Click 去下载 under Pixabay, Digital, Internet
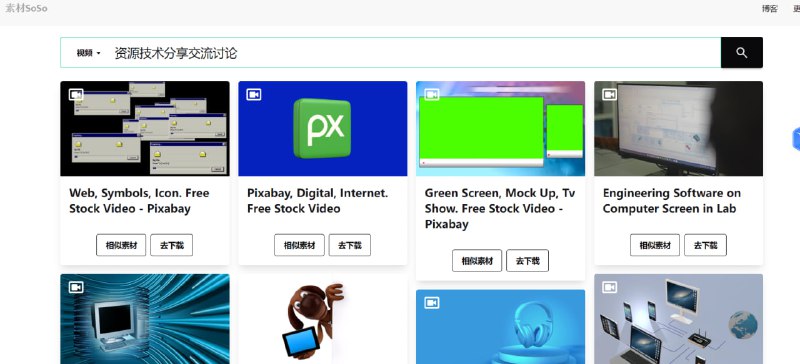 tap(349, 245)
